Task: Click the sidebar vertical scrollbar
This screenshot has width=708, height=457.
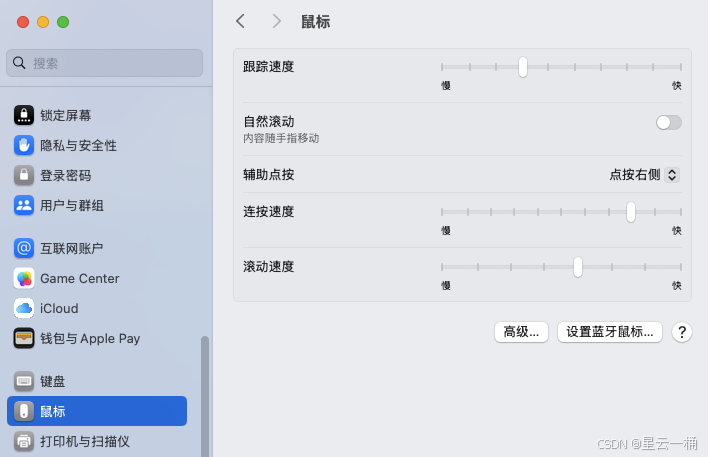Action: (205, 396)
